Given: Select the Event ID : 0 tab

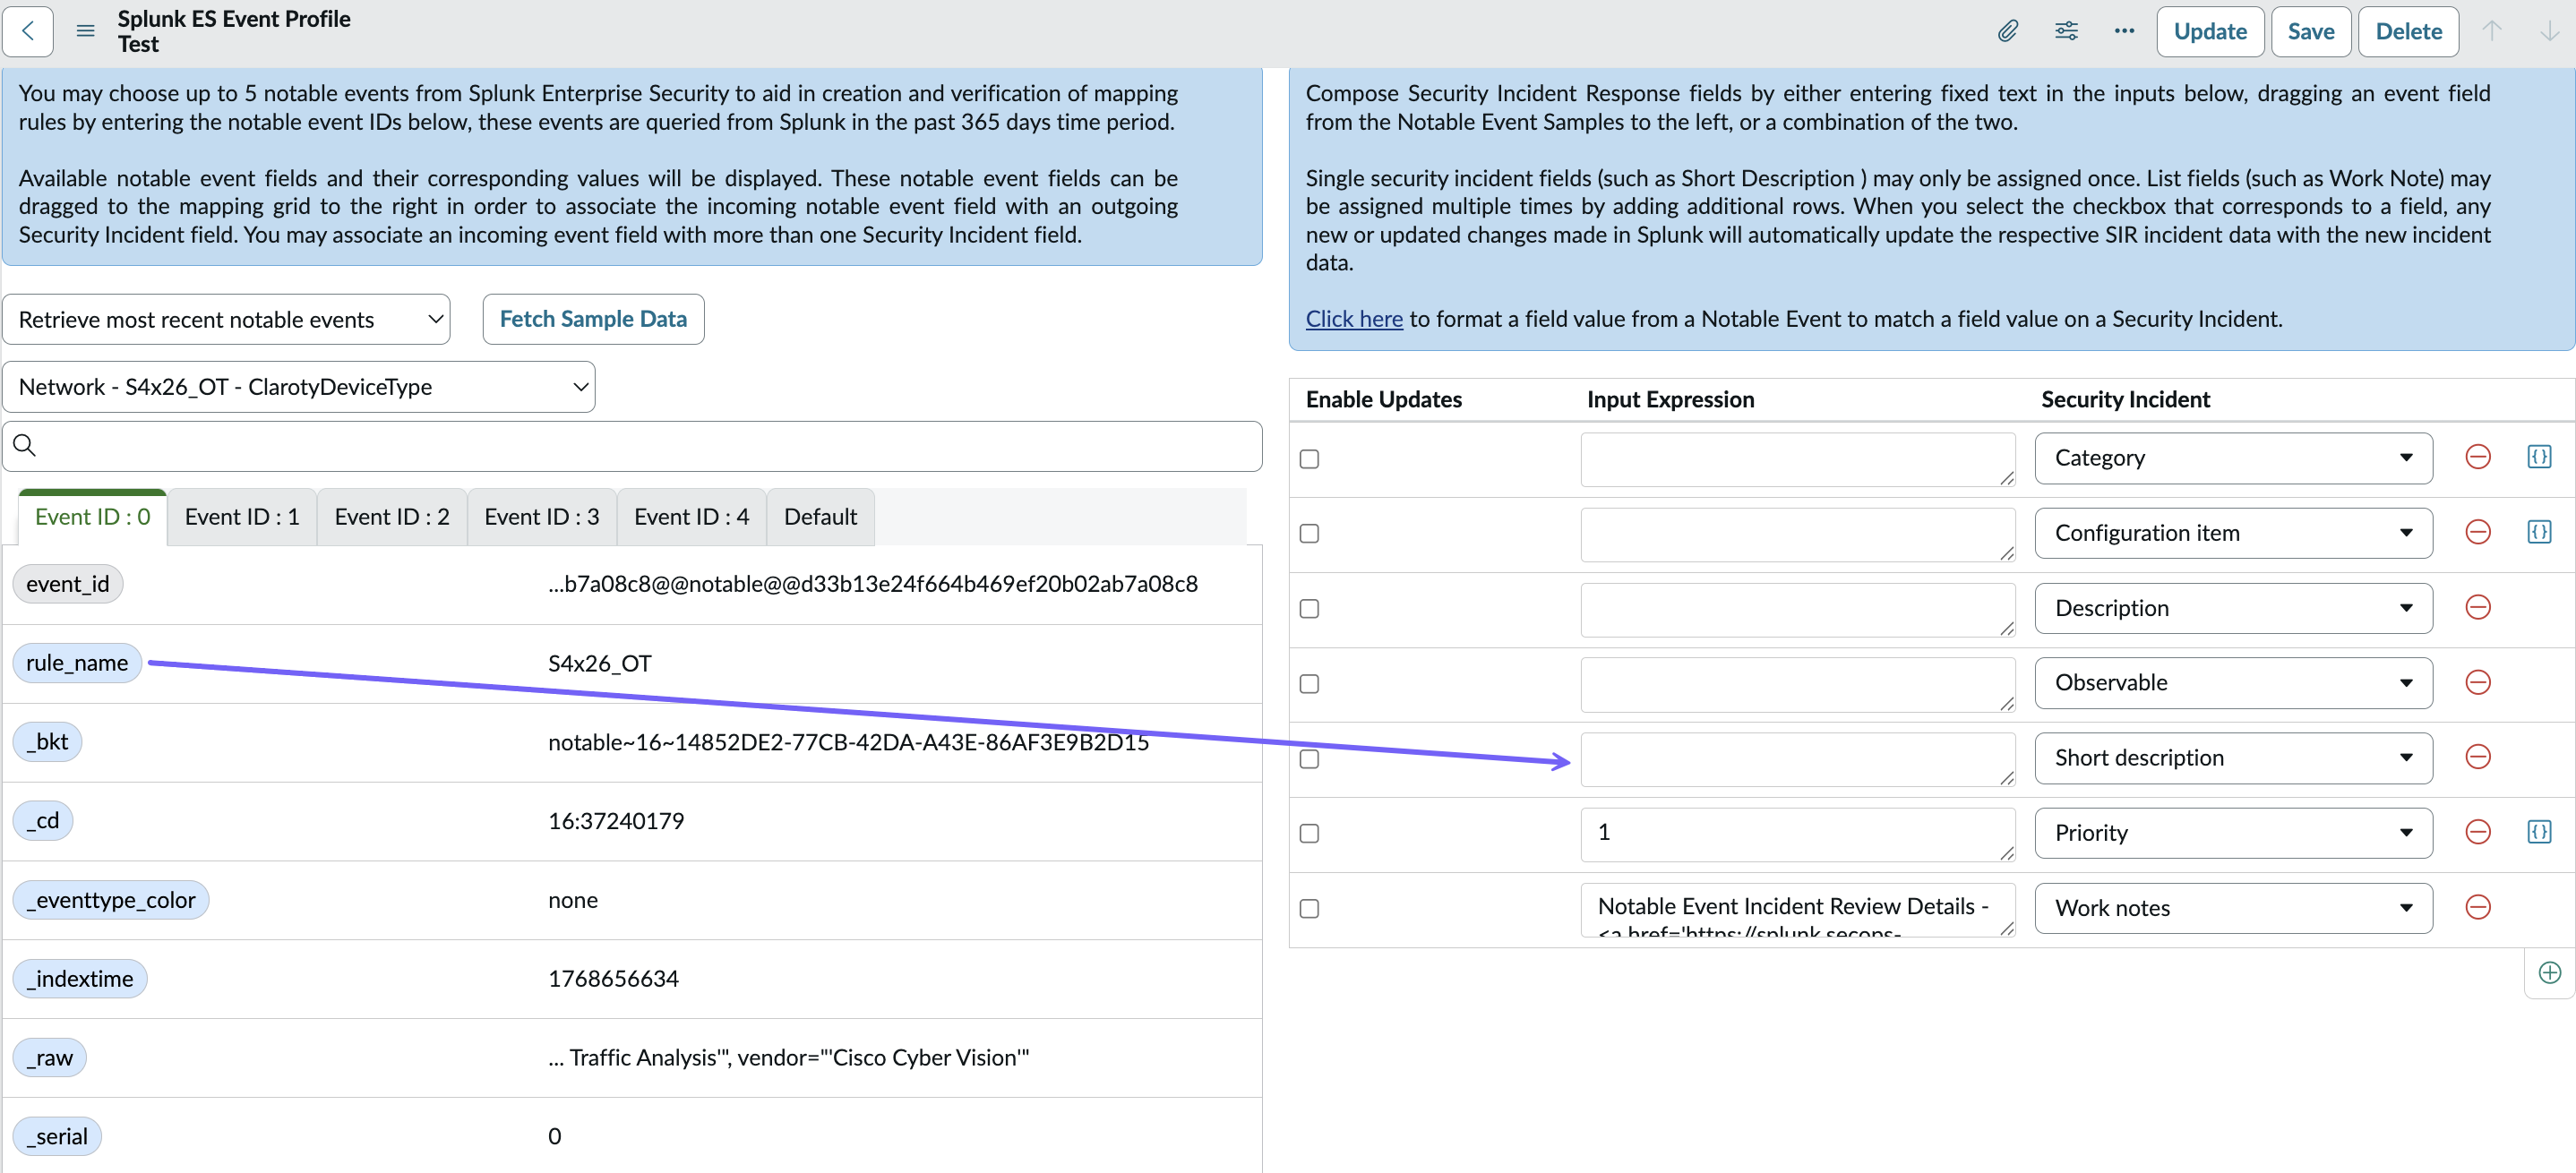Looking at the screenshot, I should coord(93,517).
